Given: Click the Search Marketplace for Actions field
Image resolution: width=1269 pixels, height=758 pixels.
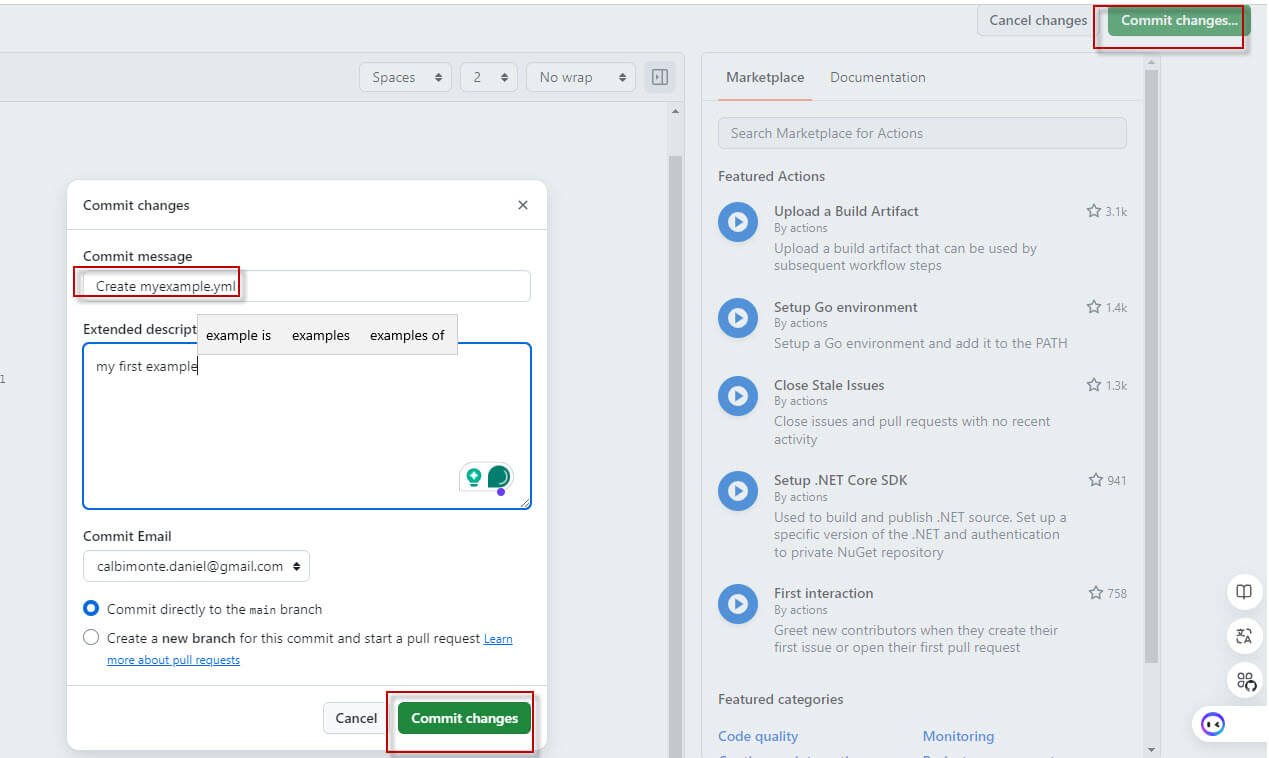Looking at the screenshot, I should click(921, 132).
